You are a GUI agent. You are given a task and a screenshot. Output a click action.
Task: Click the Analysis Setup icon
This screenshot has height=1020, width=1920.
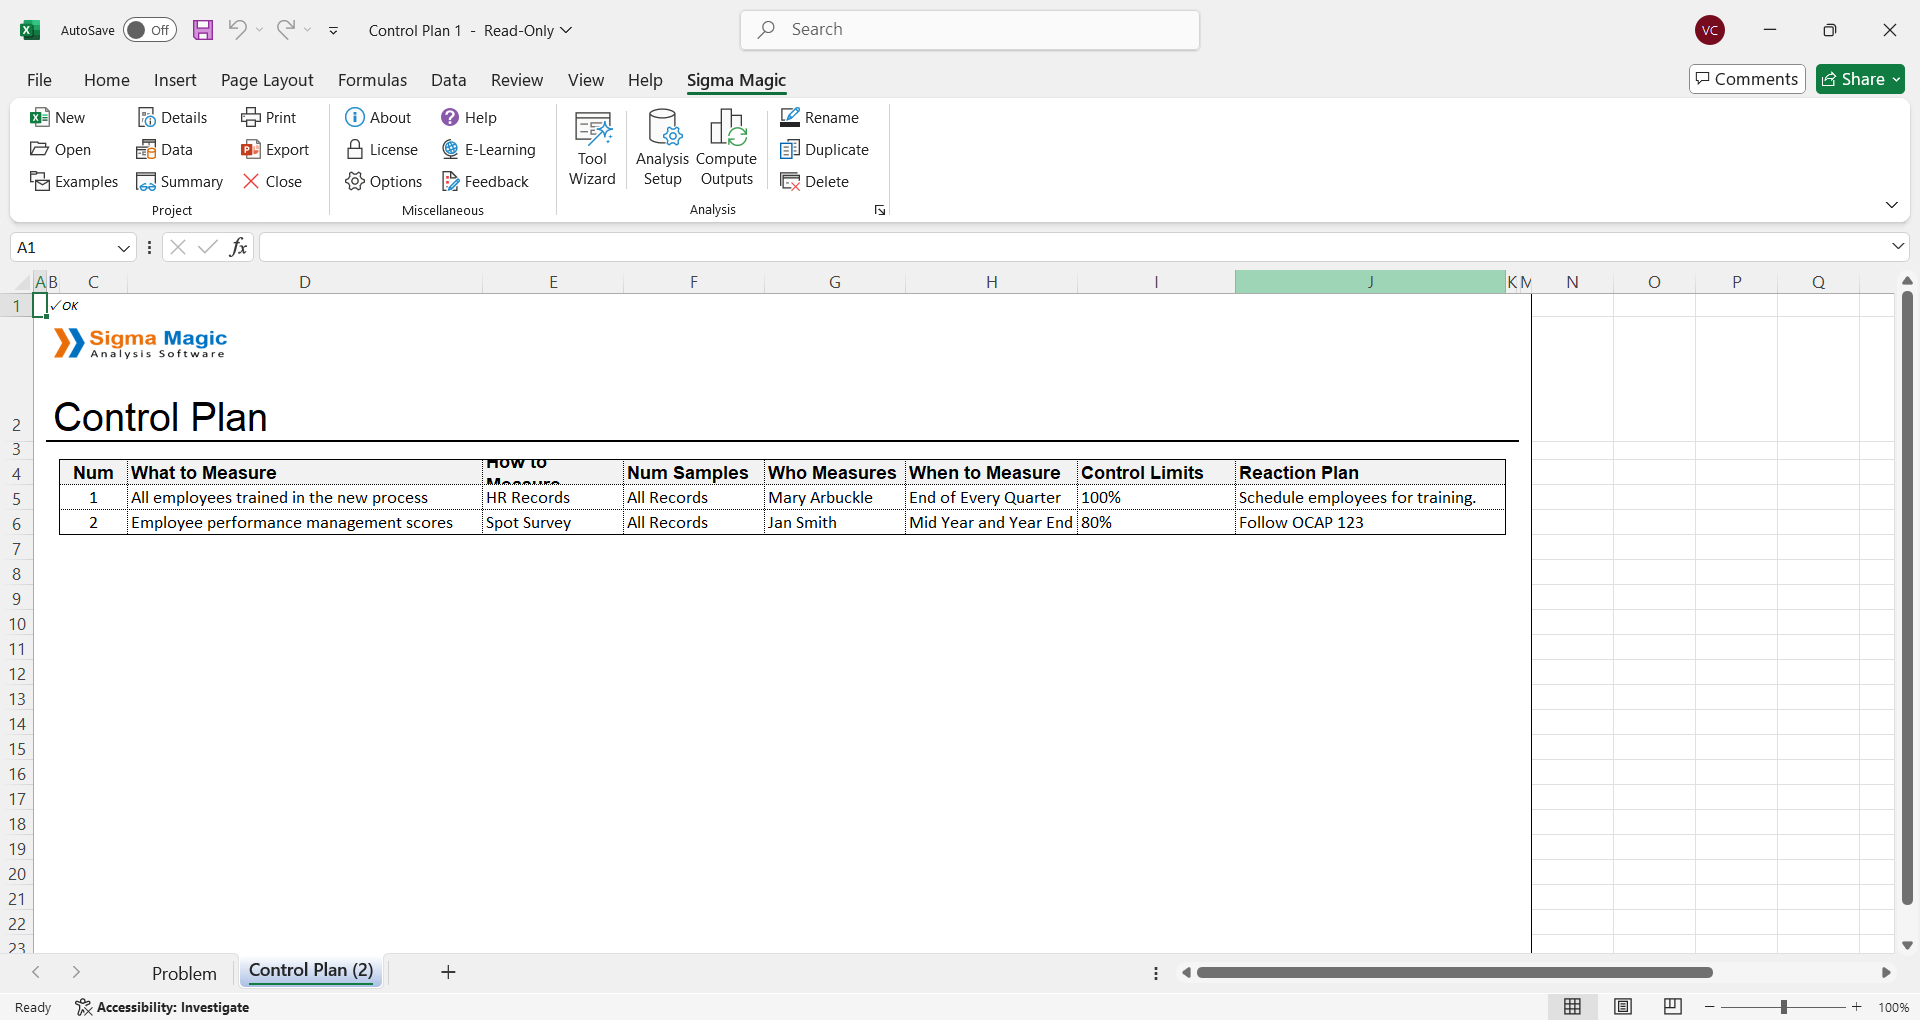coord(662,148)
